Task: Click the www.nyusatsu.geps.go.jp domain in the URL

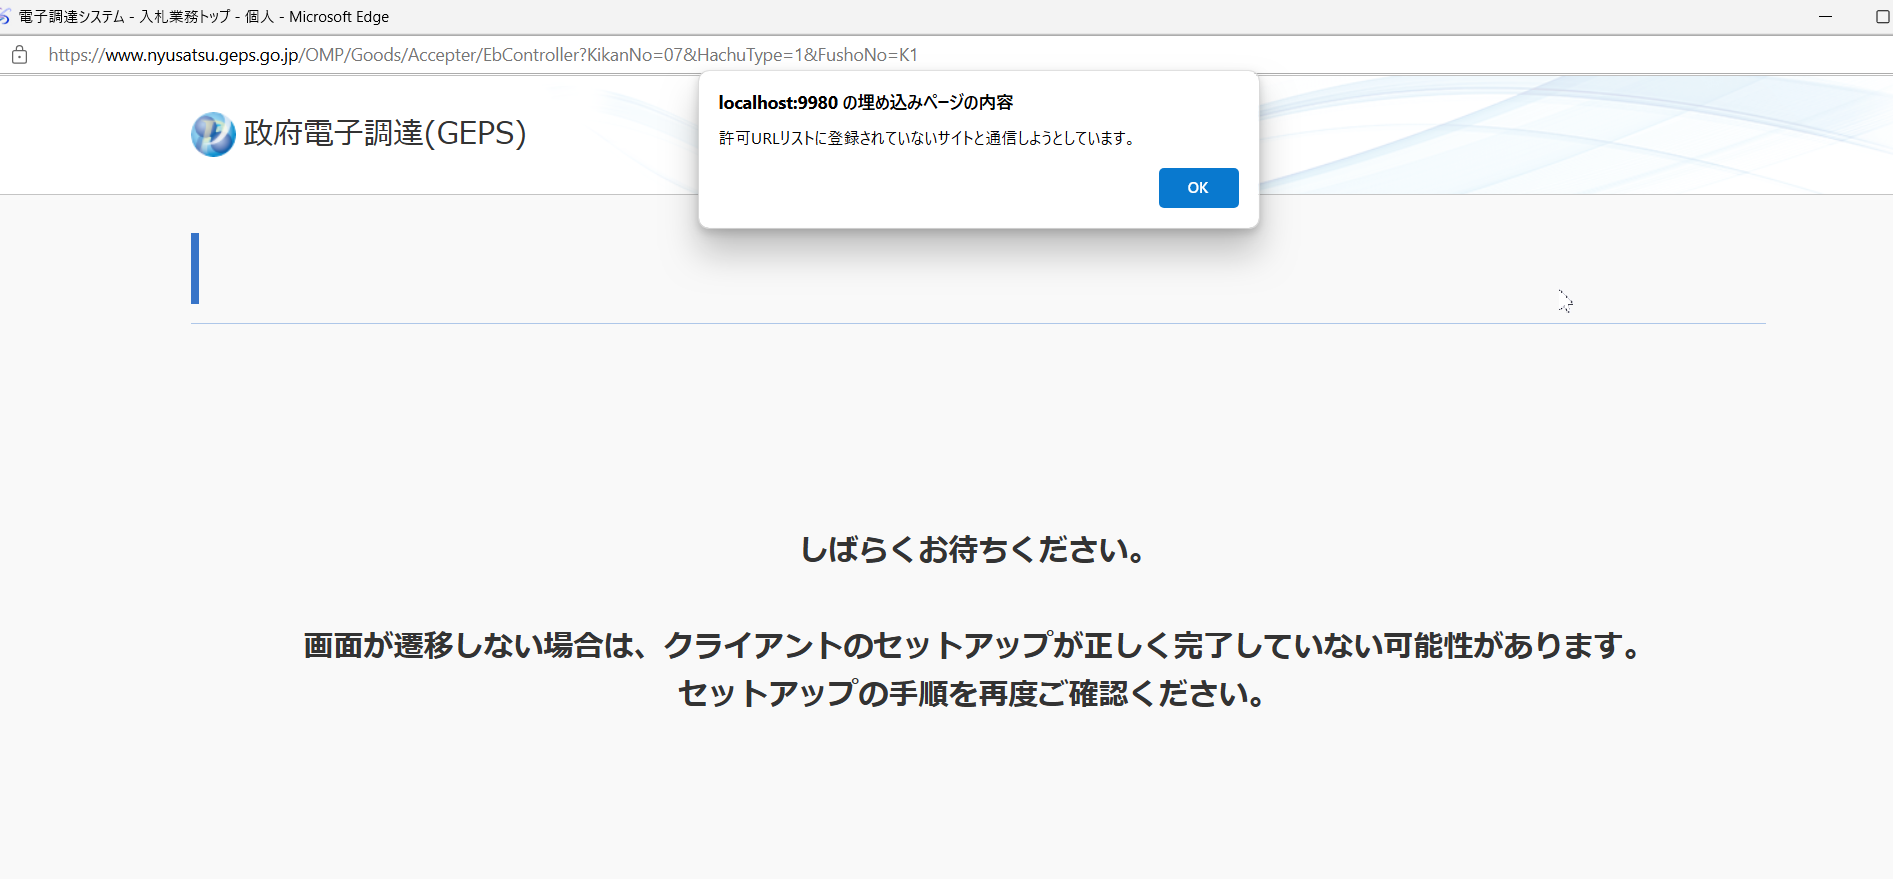Action: [x=202, y=55]
